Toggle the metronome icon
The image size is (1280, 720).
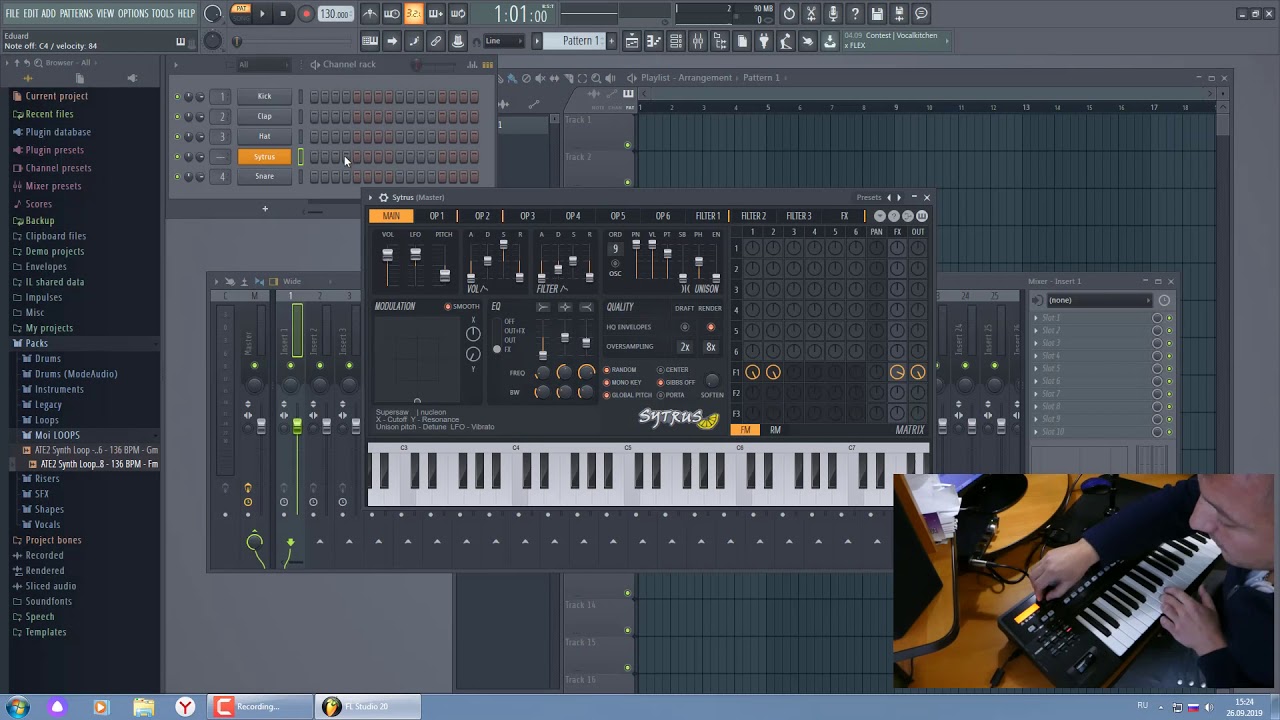[x=370, y=14]
